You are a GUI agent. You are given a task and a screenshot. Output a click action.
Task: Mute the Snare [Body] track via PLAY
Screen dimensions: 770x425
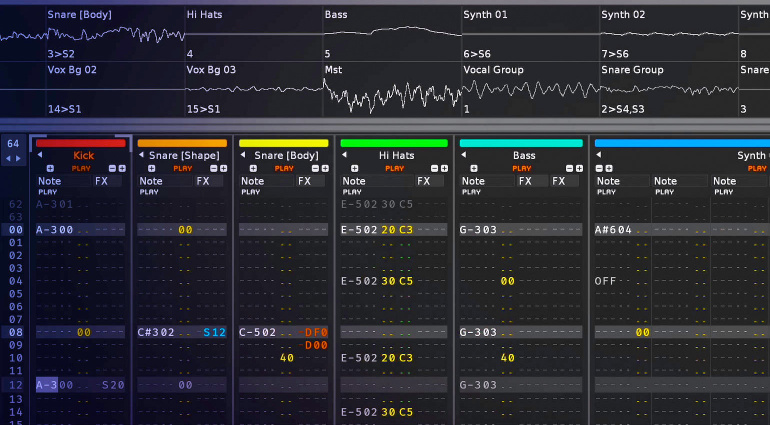tap(285, 168)
